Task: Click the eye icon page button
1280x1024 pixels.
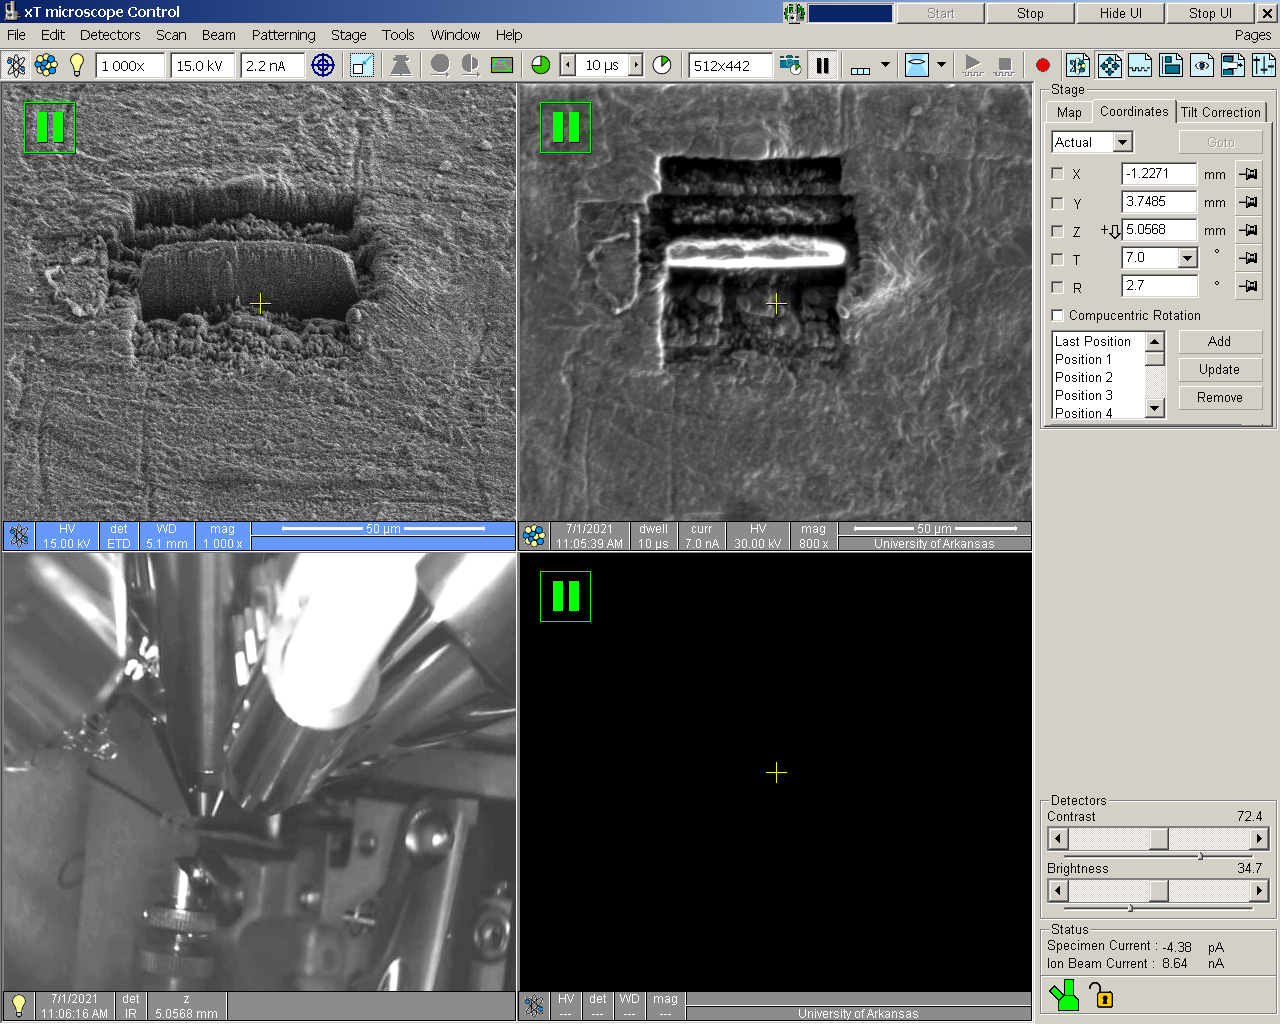Action: 1202,66
